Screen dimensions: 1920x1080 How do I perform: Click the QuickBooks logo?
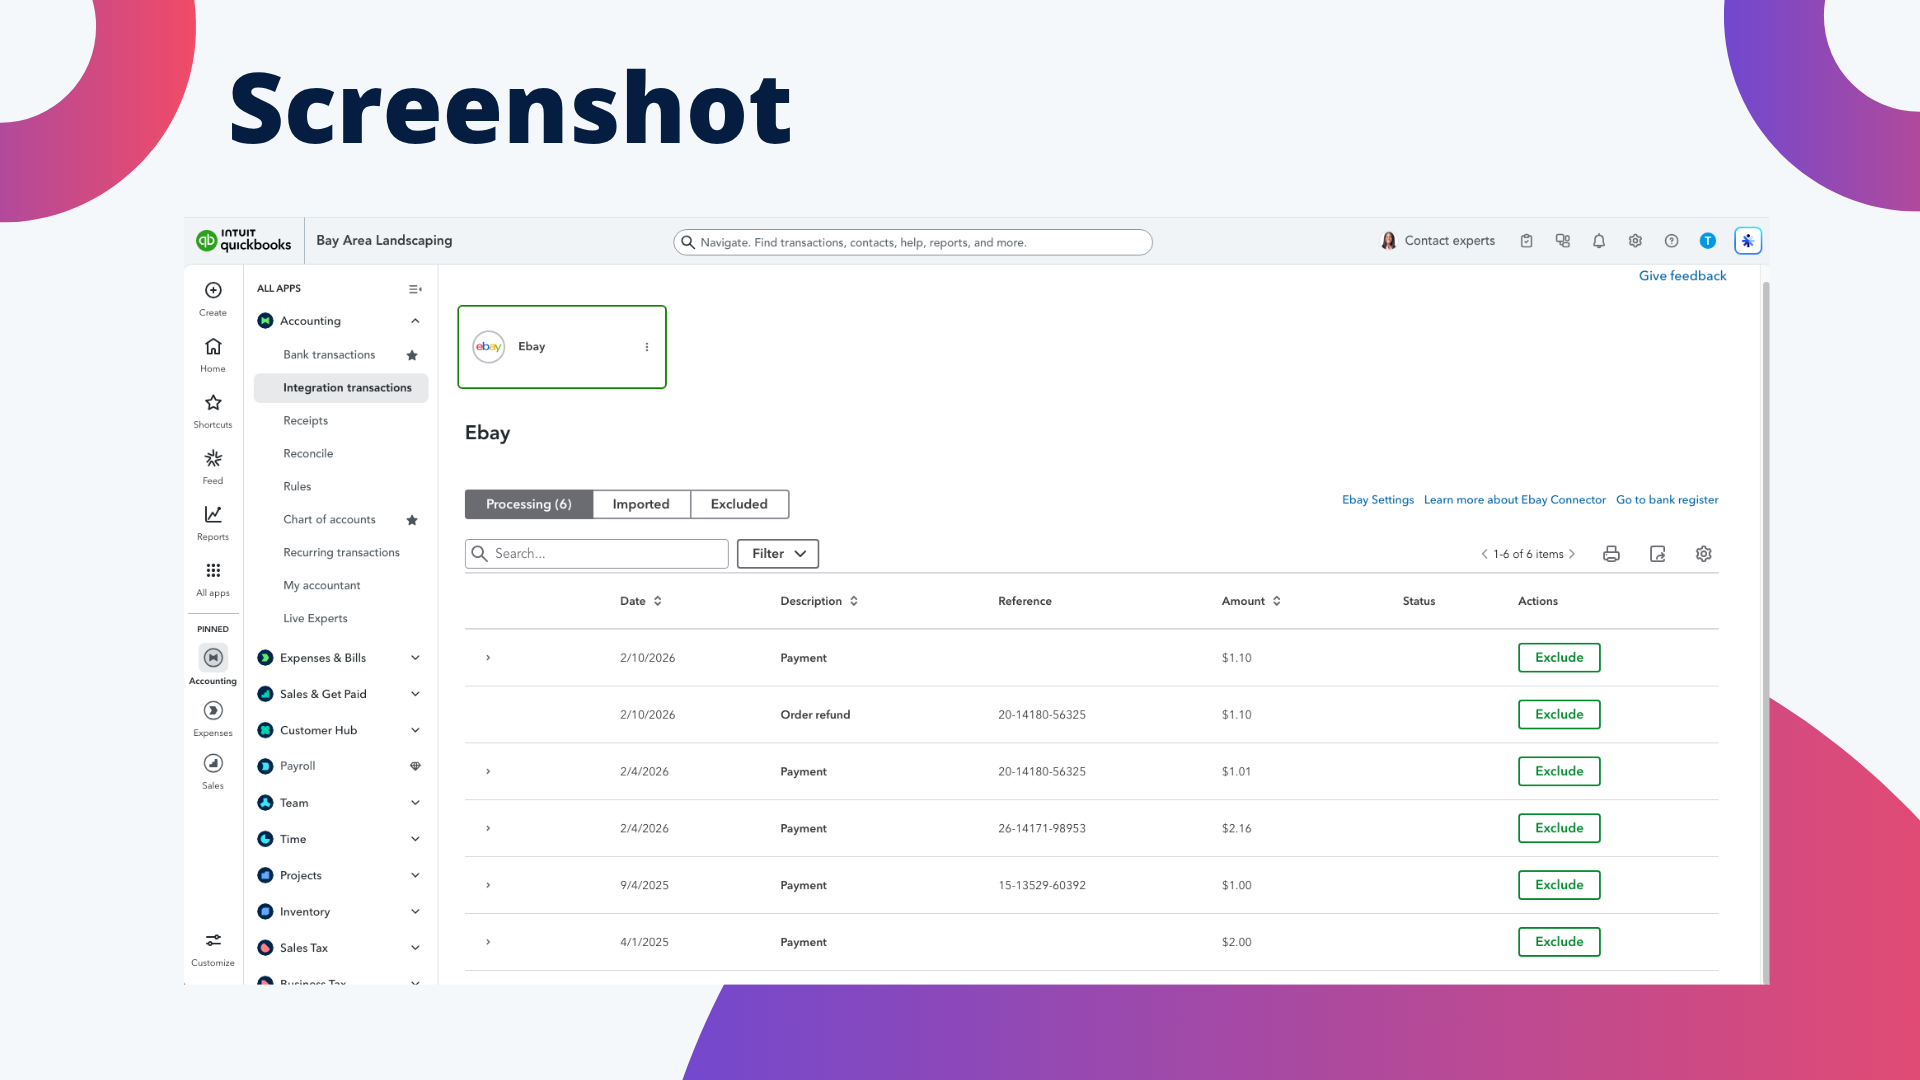click(244, 240)
